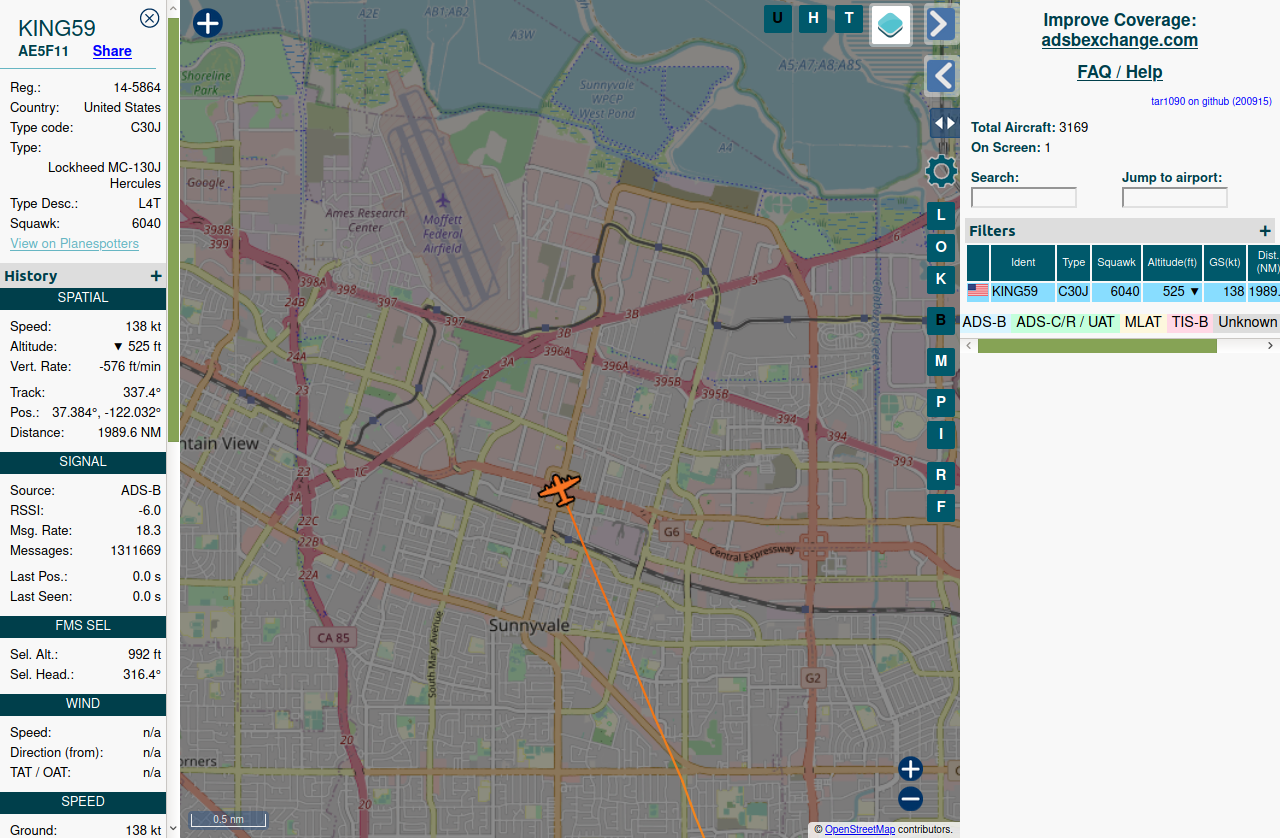
Task: Open the tar1090 on github link
Action: pos(1212,101)
